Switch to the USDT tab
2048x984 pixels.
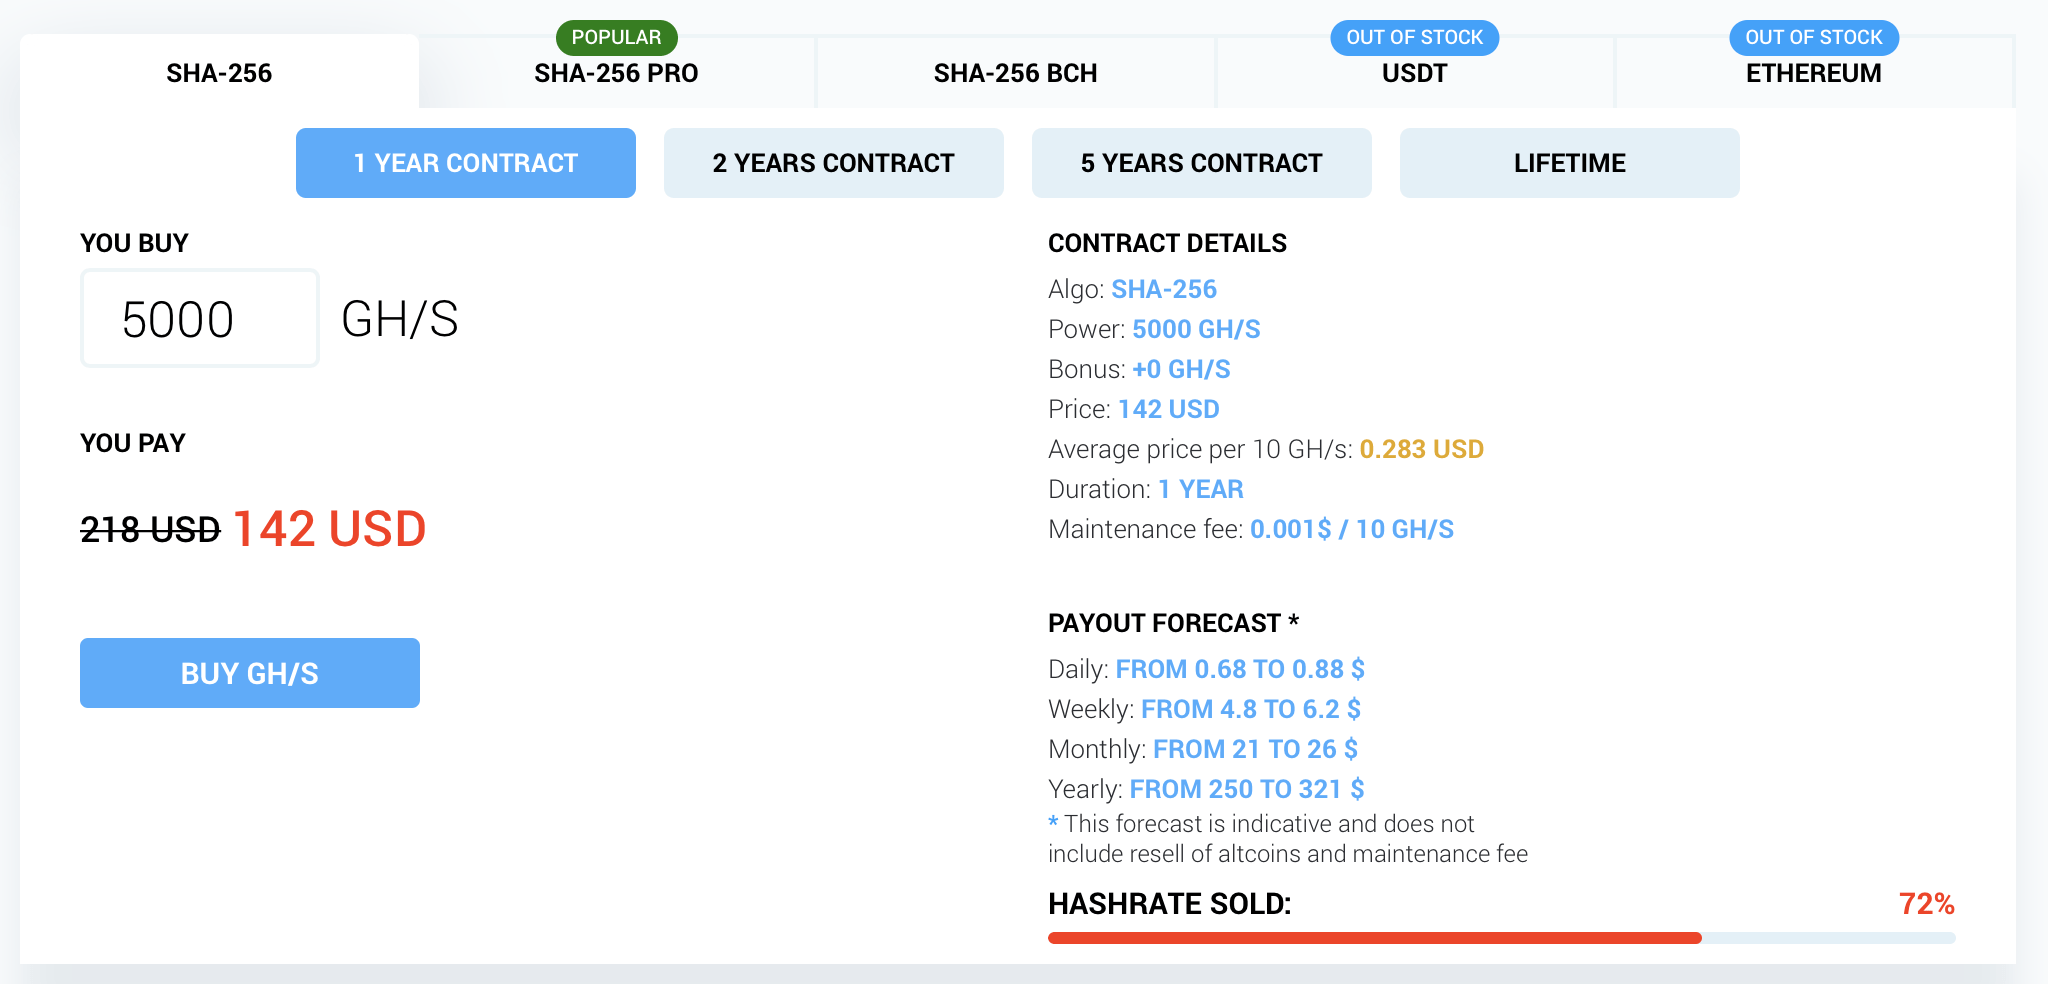tap(1414, 73)
